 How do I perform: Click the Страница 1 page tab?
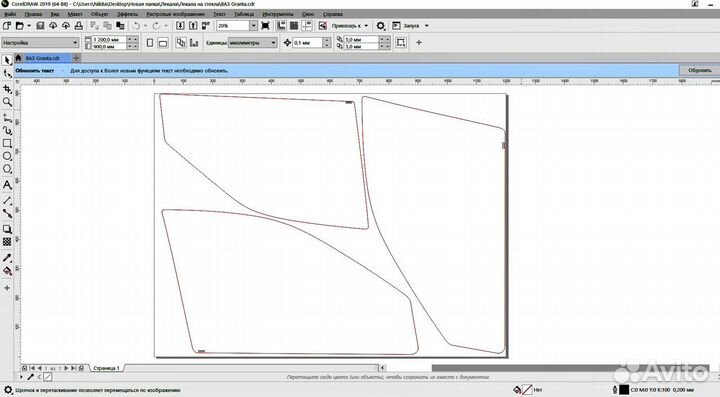click(106, 368)
